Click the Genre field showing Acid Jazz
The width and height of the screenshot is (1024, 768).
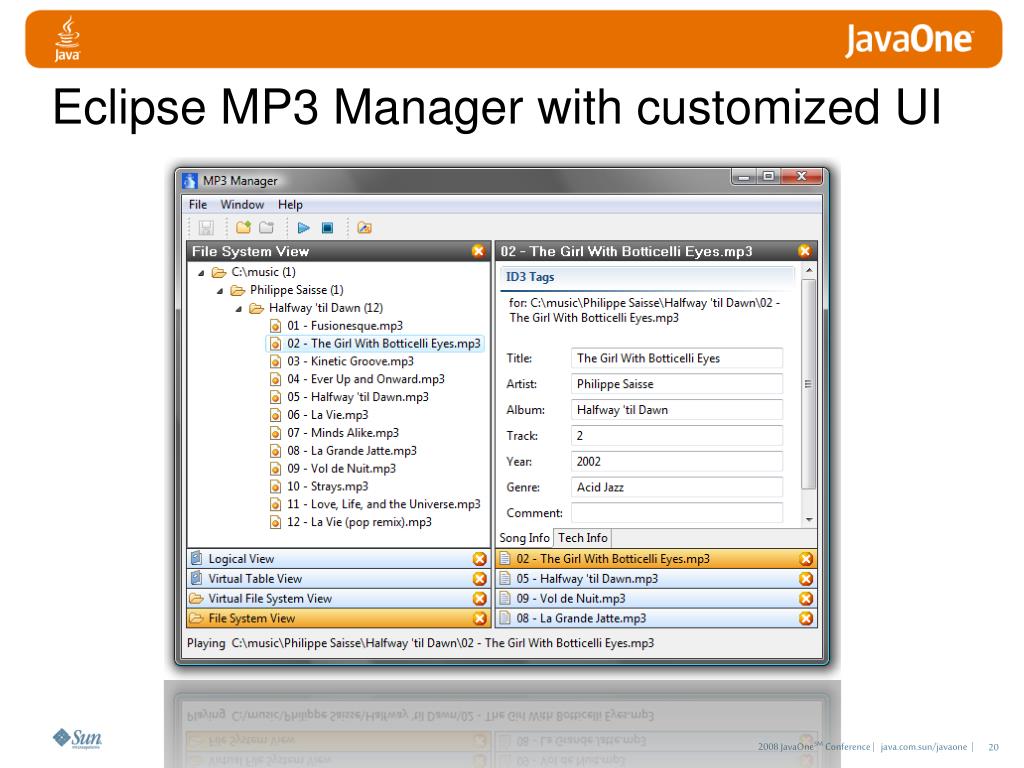[677, 487]
